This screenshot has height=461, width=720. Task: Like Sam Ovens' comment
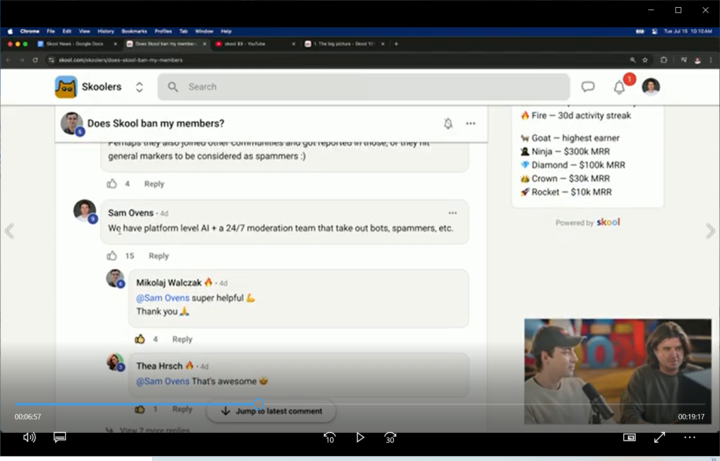click(112, 256)
